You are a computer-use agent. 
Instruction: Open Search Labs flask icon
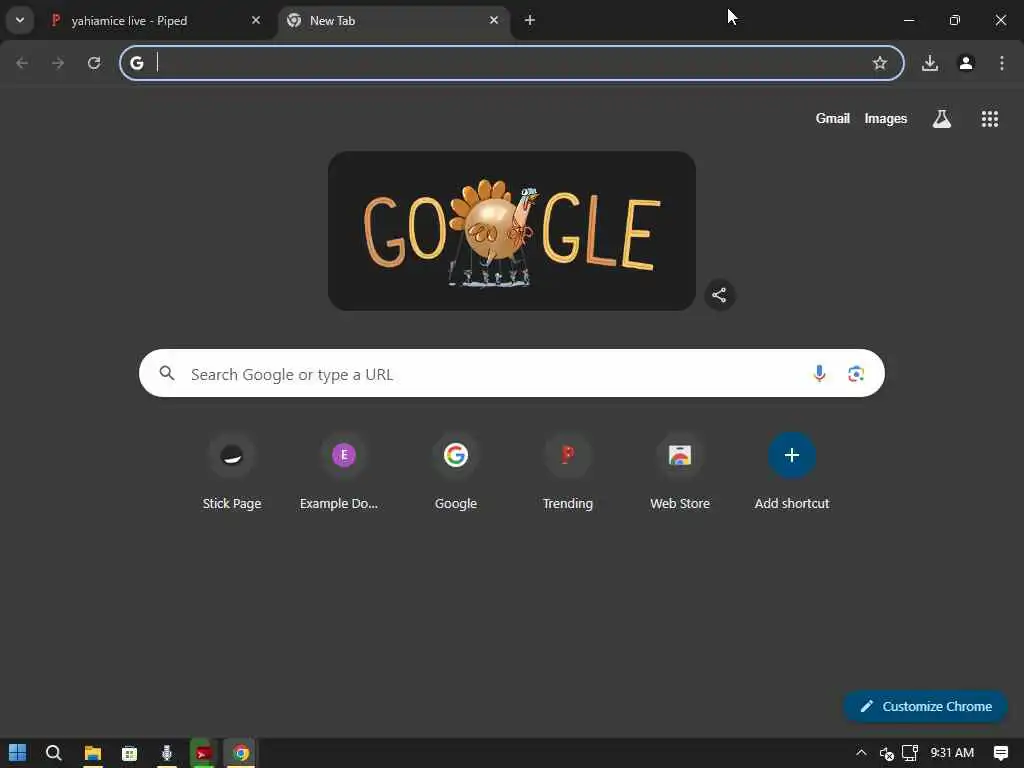942,118
